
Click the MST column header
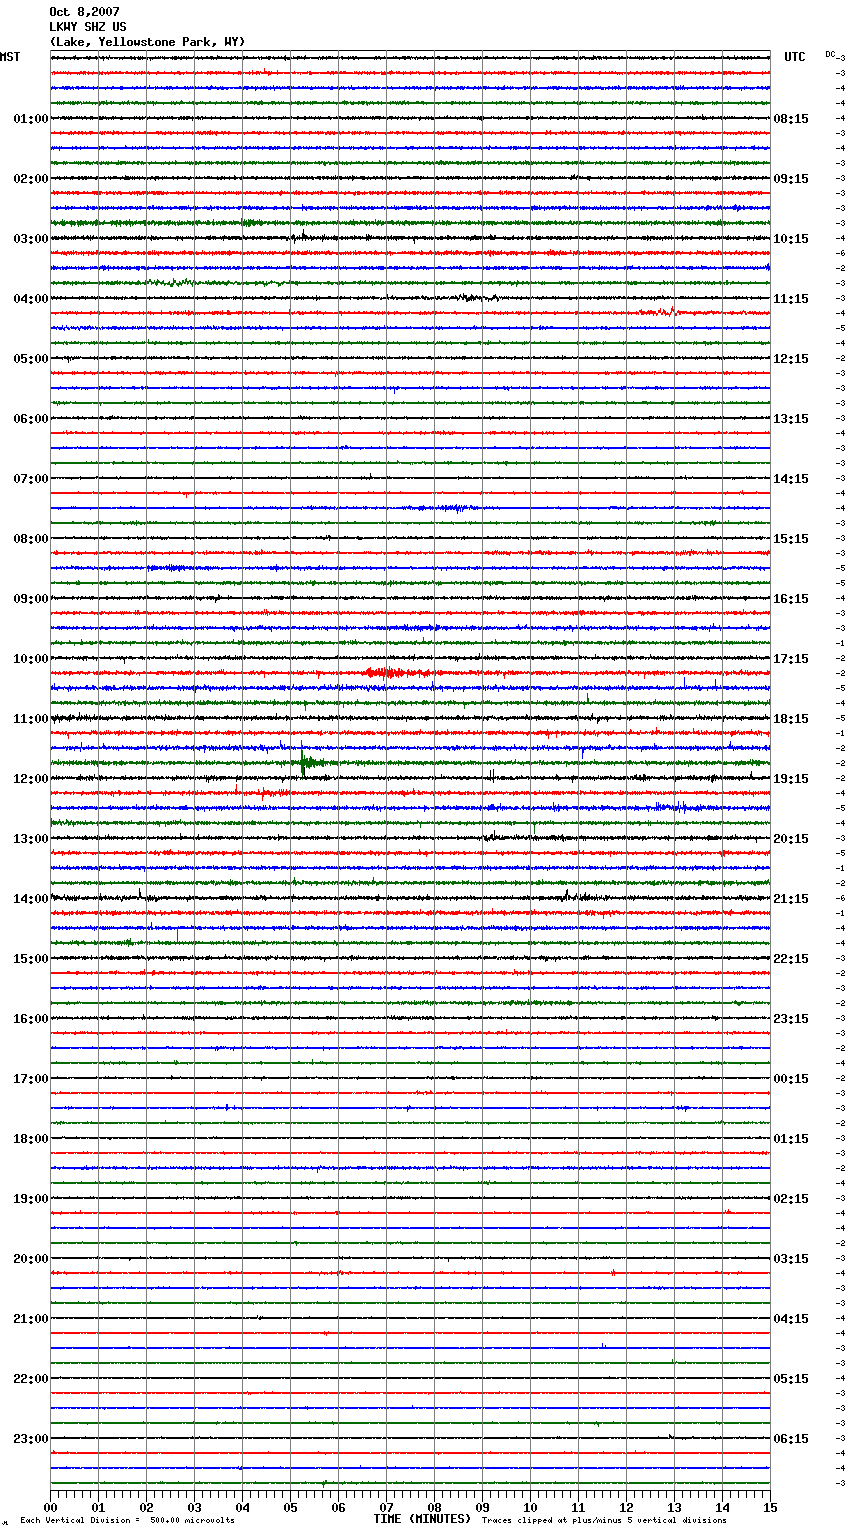coord(10,57)
